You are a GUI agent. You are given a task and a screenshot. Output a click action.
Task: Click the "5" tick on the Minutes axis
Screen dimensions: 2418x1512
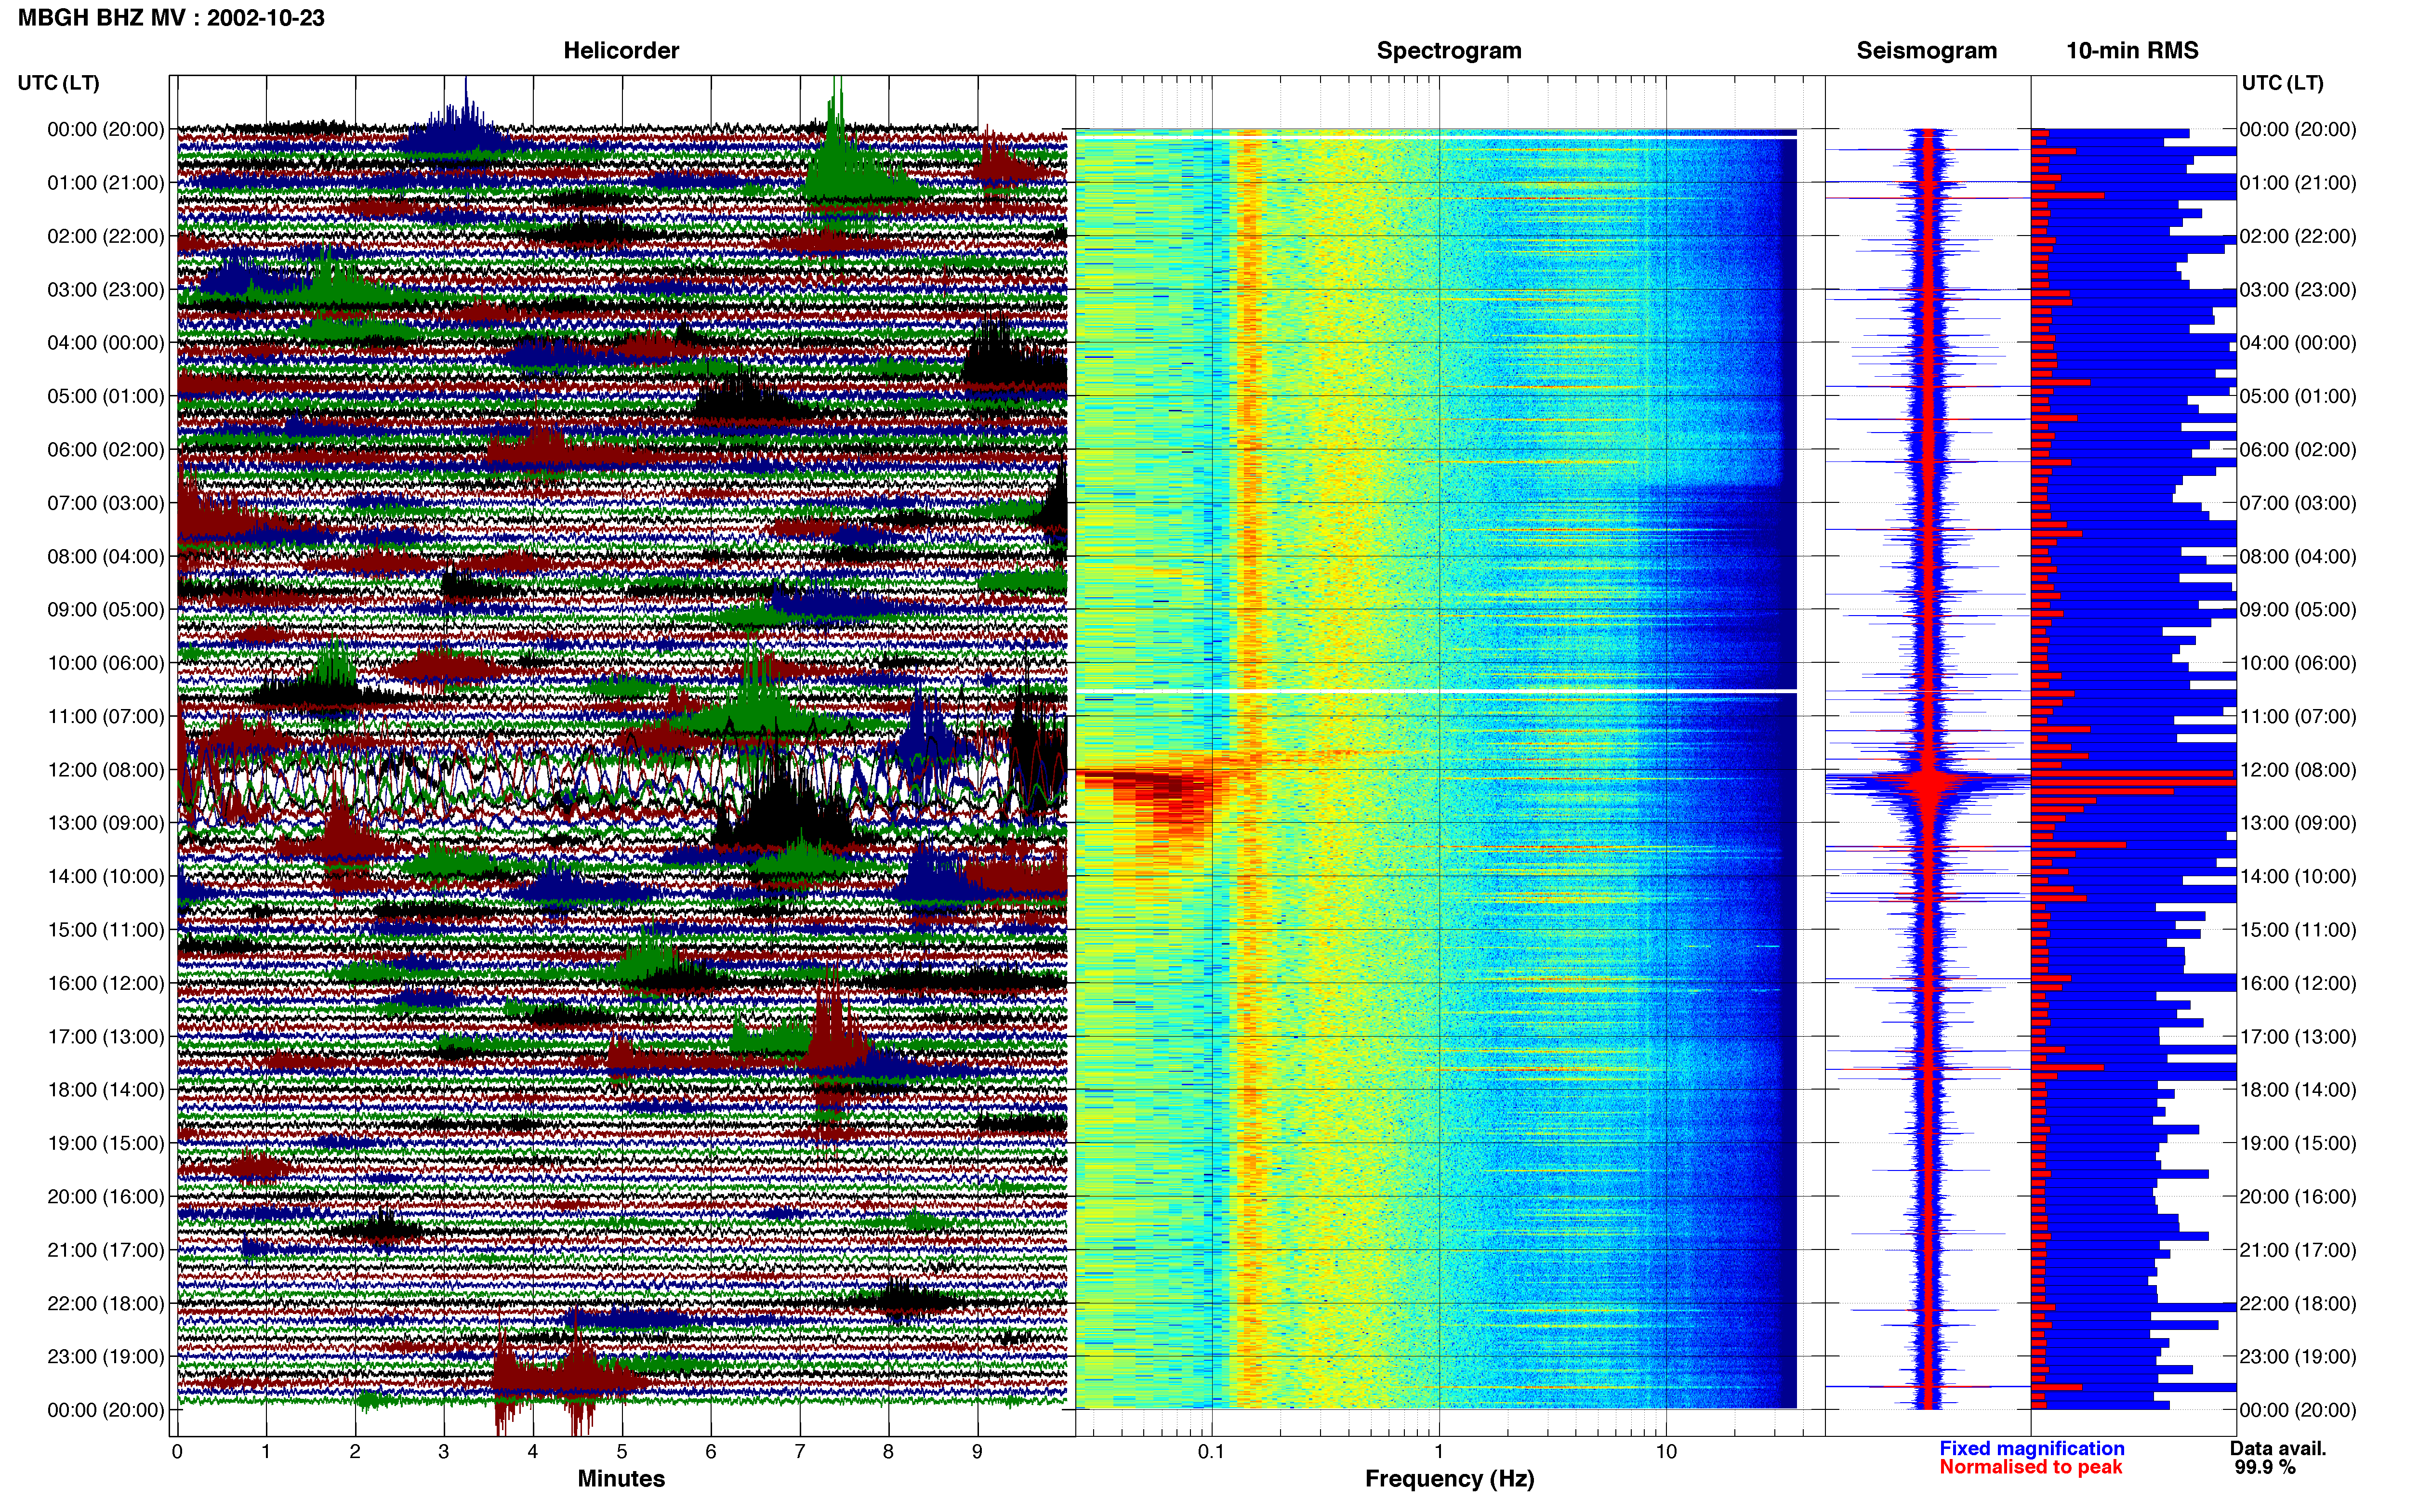pyautogui.click(x=622, y=1451)
